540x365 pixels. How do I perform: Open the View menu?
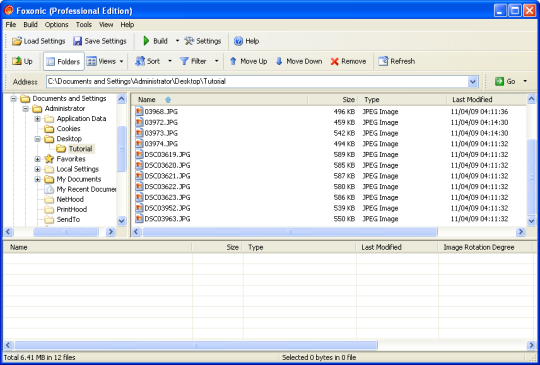coord(106,25)
